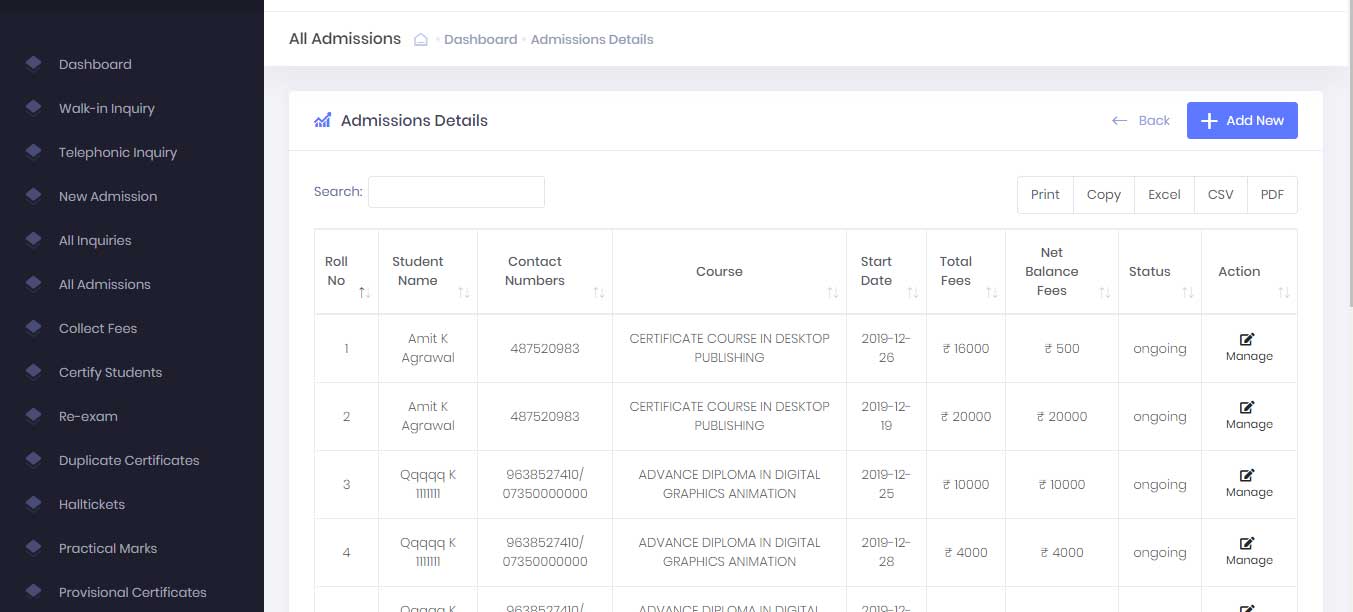Click the Manage edit icon for roll no 3
The image size is (1353, 612).
point(1247,475)
